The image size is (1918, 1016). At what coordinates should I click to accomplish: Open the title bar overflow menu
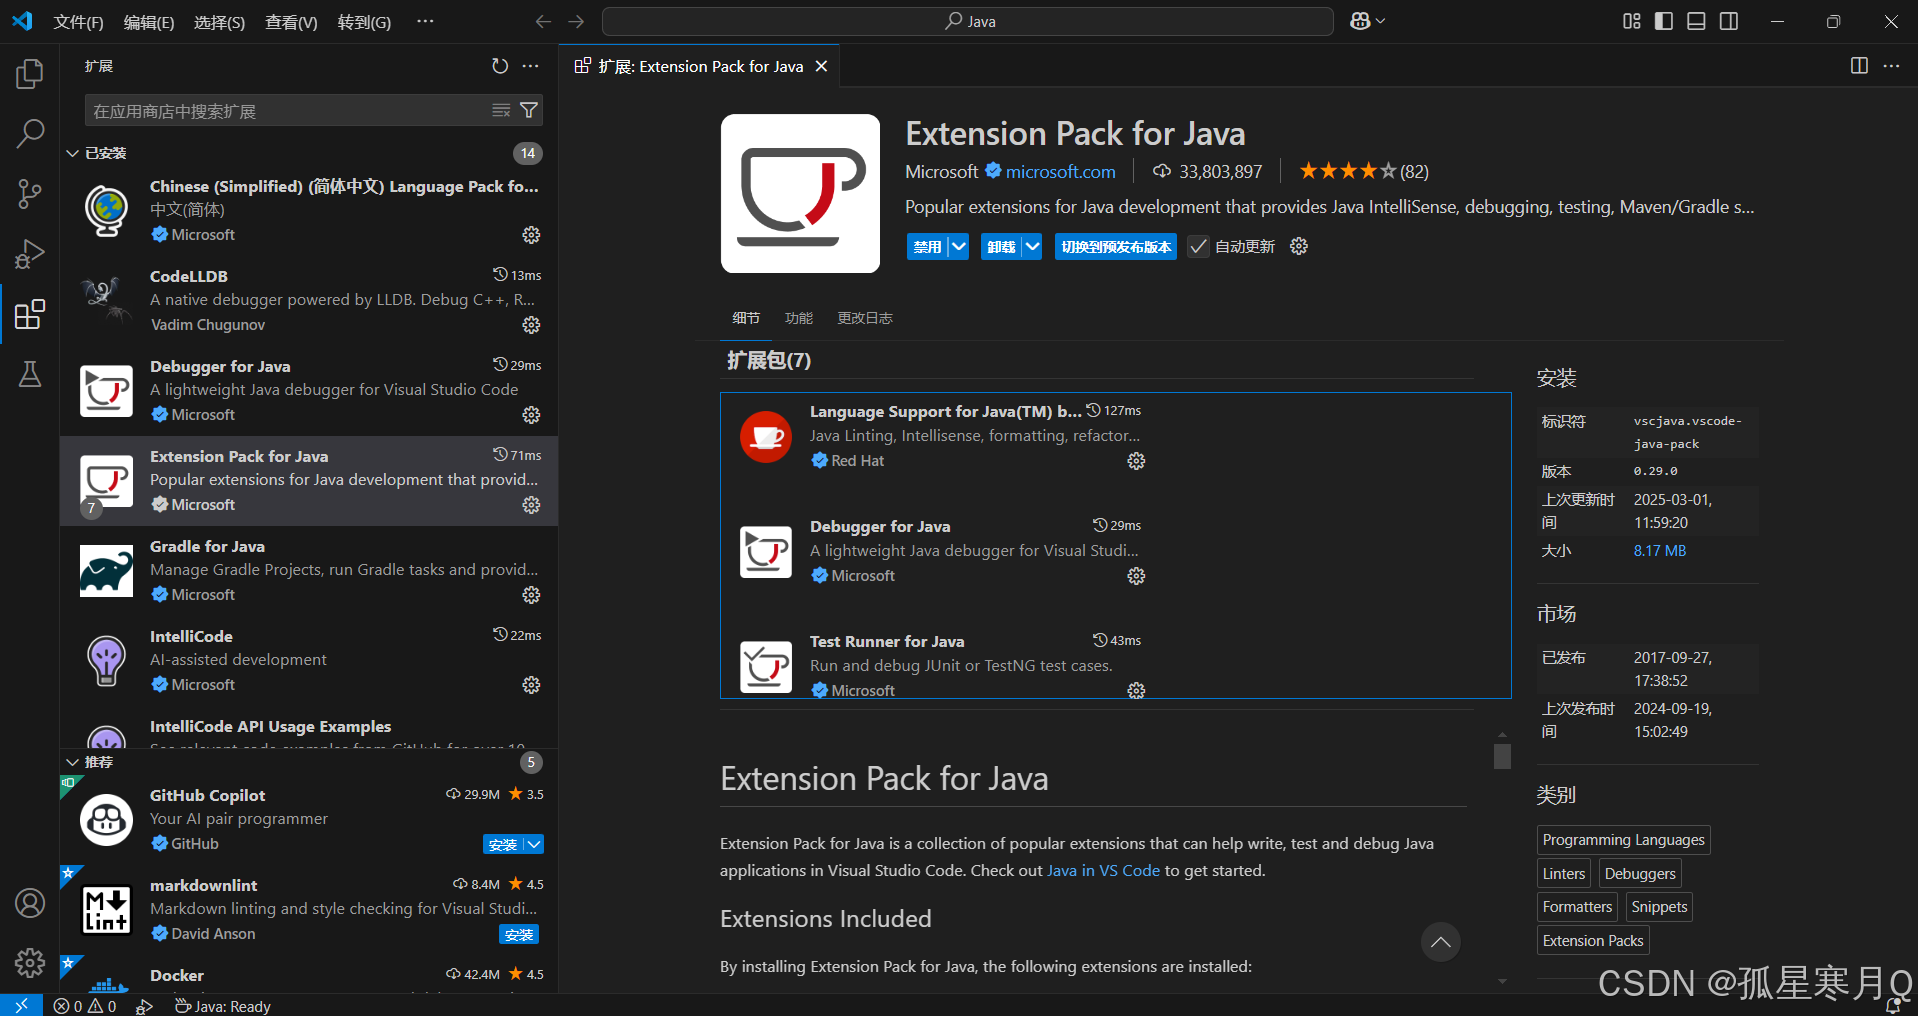[425, 21]
